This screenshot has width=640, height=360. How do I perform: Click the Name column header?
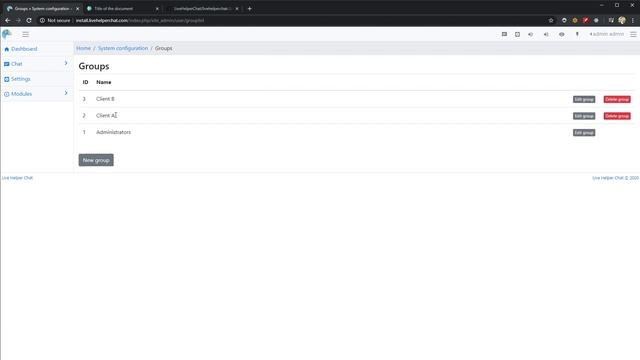coord(104,82)
